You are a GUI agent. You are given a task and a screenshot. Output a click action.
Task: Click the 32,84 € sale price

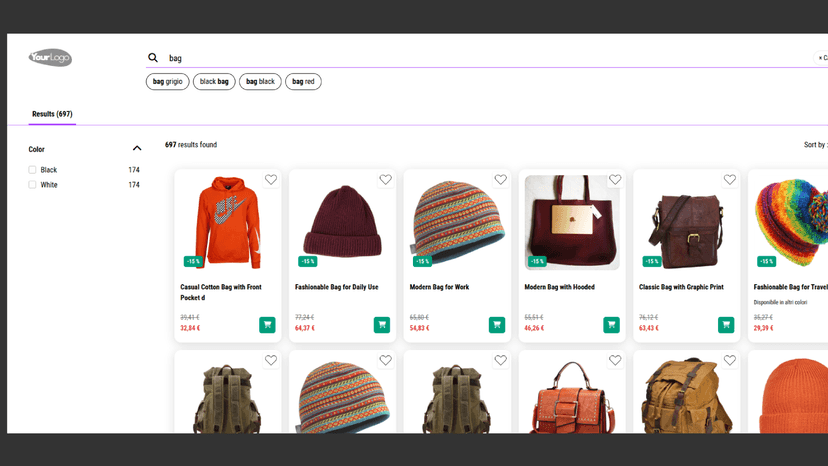[190, 328]
